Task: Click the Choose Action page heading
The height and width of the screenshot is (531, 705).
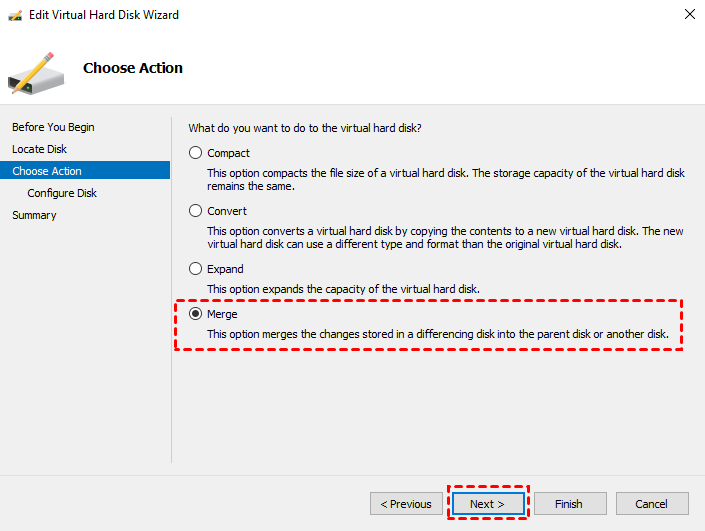Action: (x=133, y=68)
